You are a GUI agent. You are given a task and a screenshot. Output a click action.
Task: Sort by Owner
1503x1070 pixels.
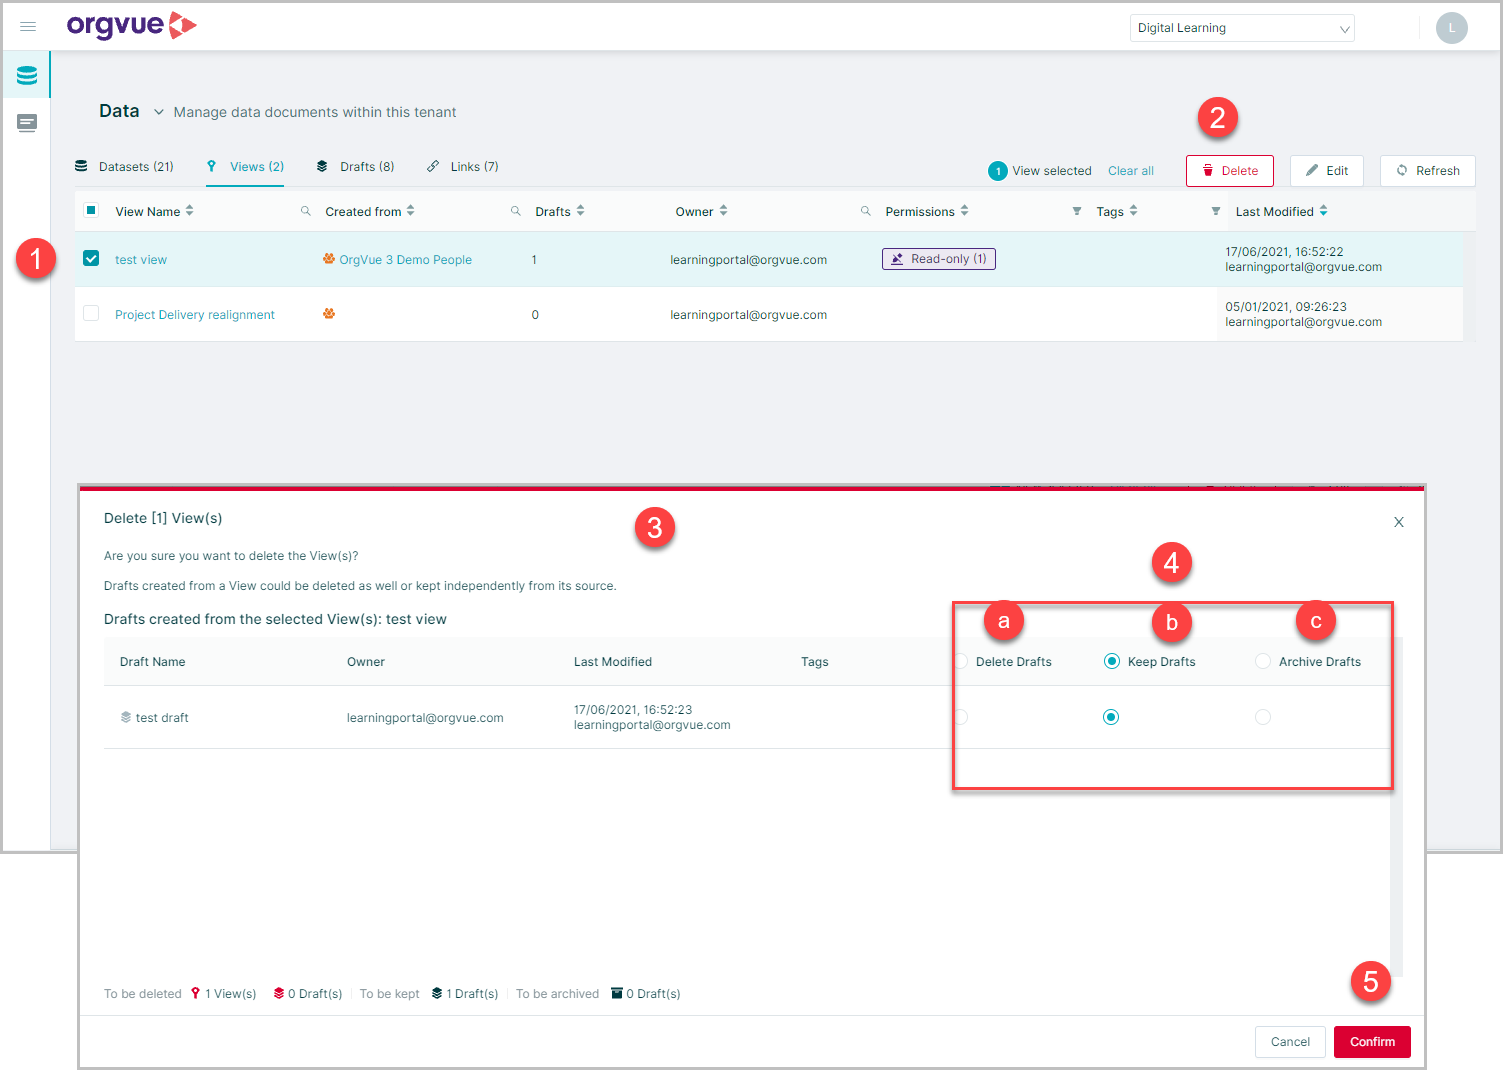point(723,211)
